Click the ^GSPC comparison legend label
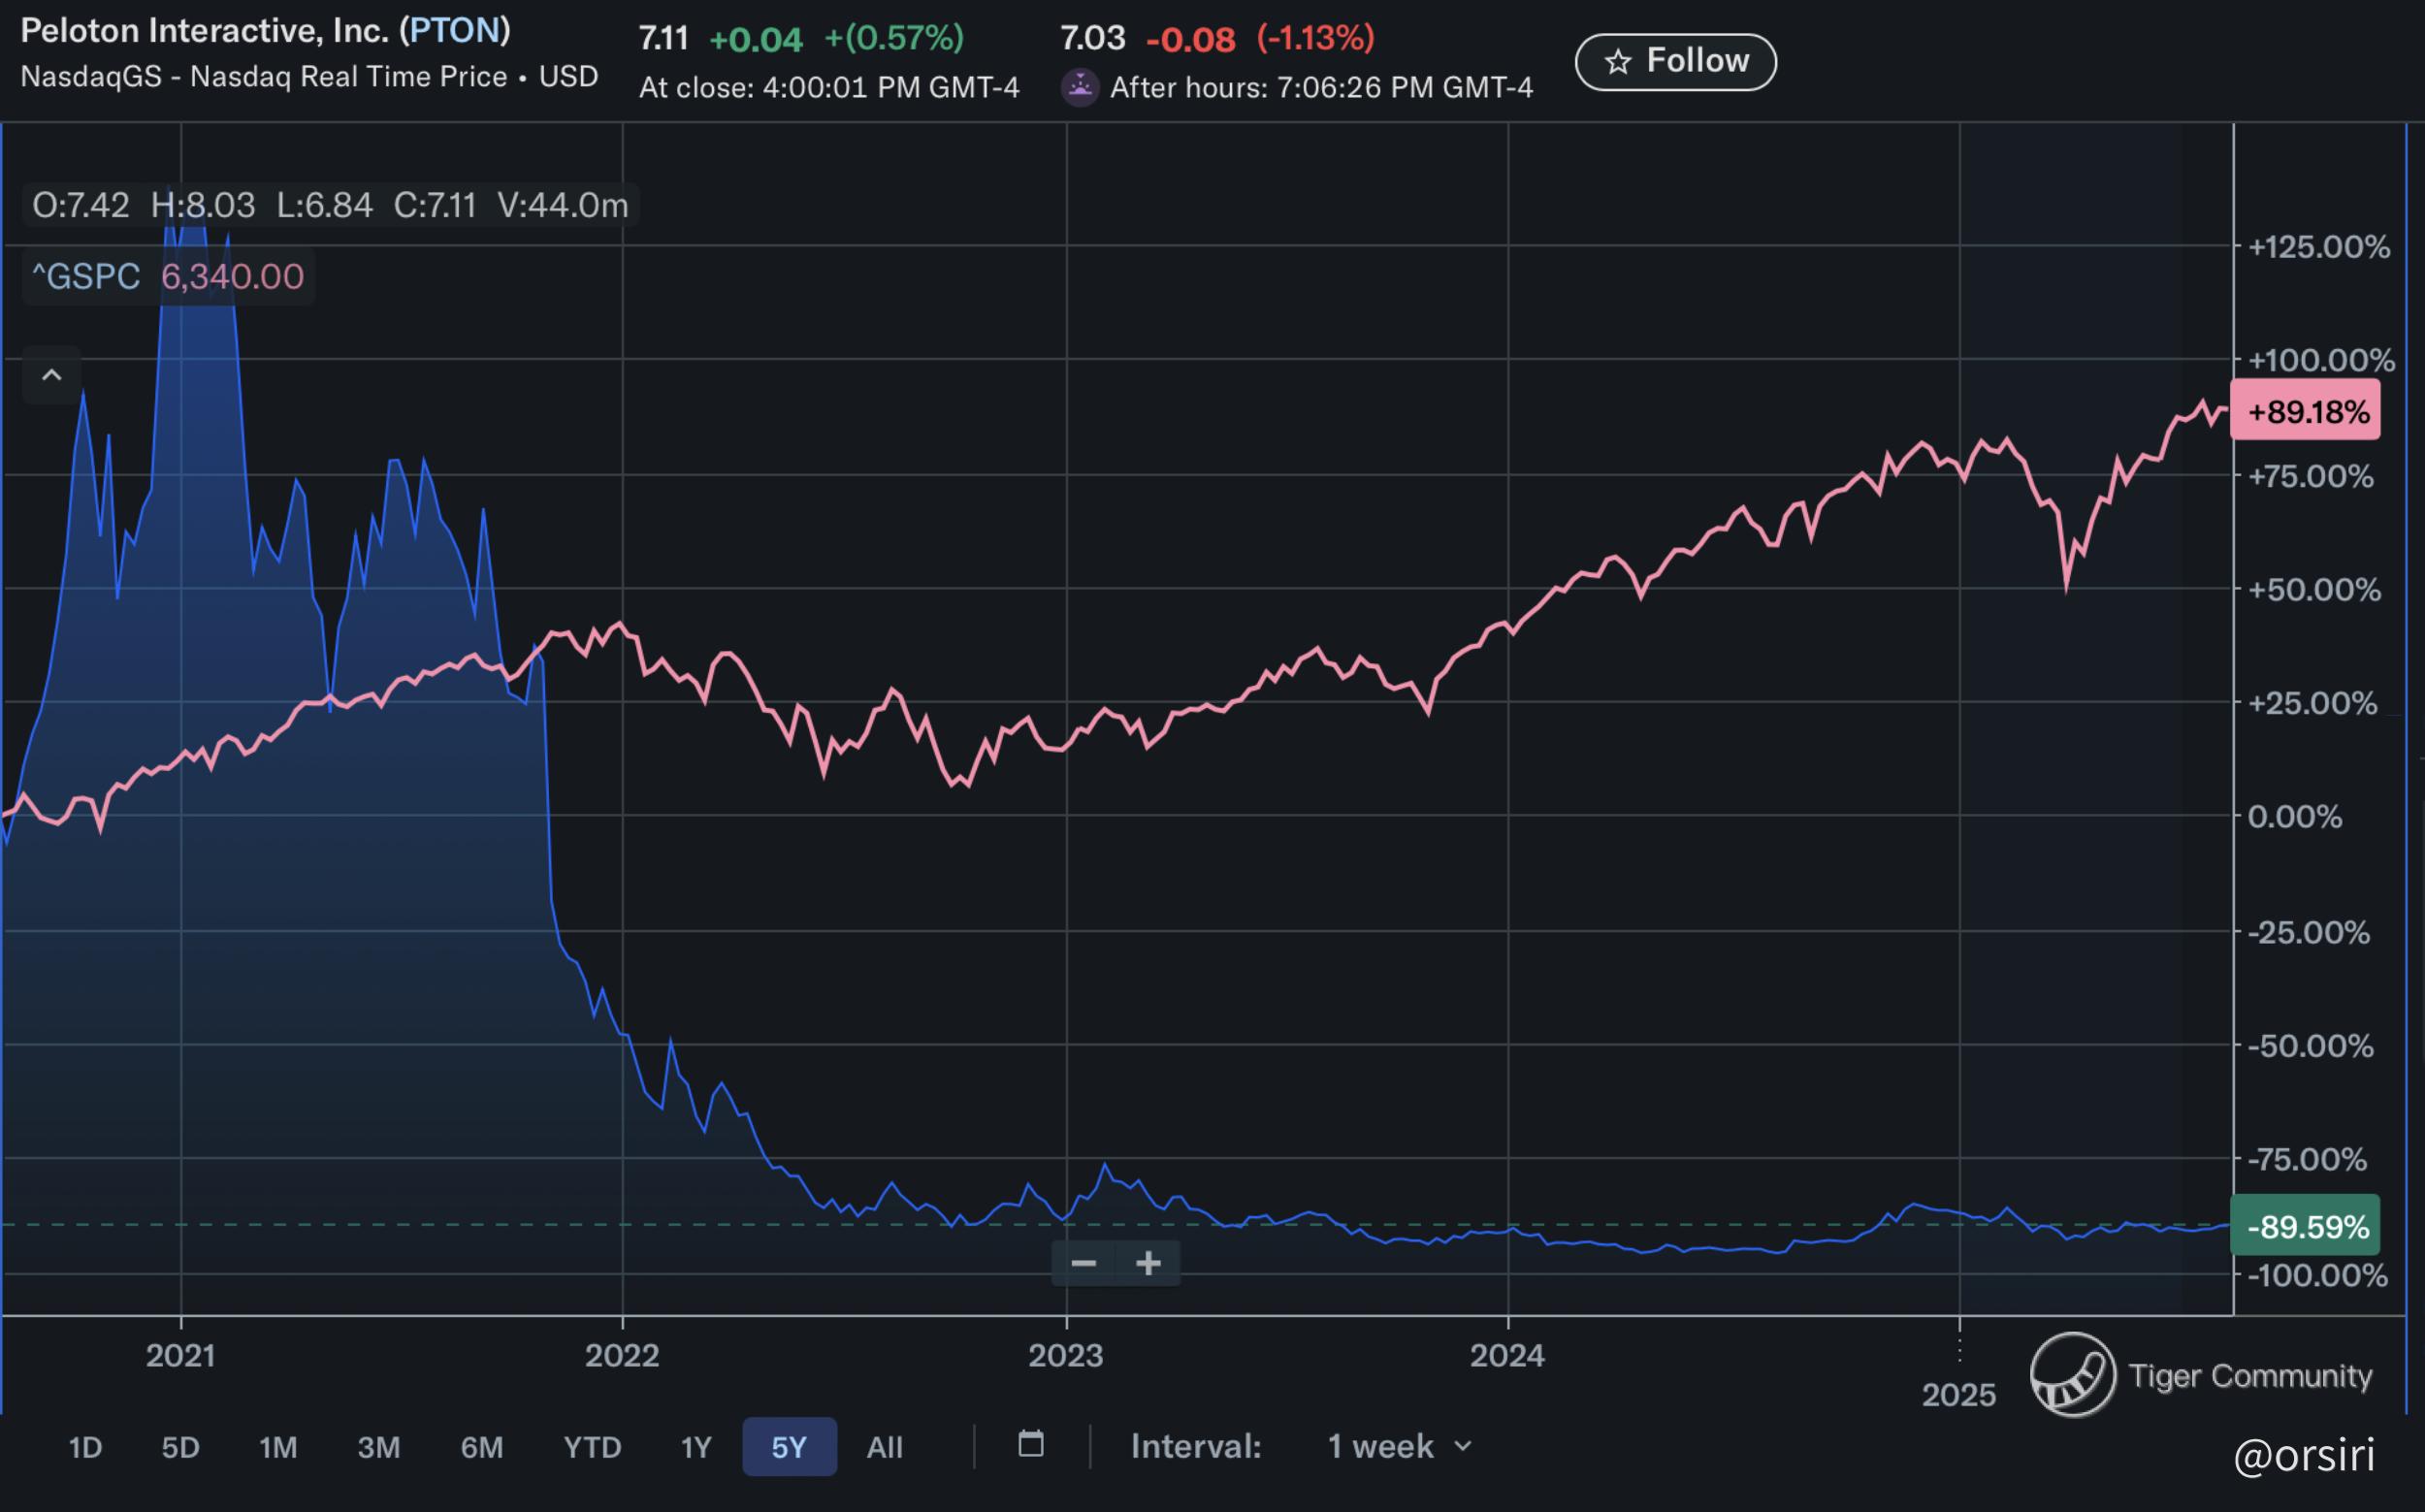2425x1512 pixels. tap(86, 277)
